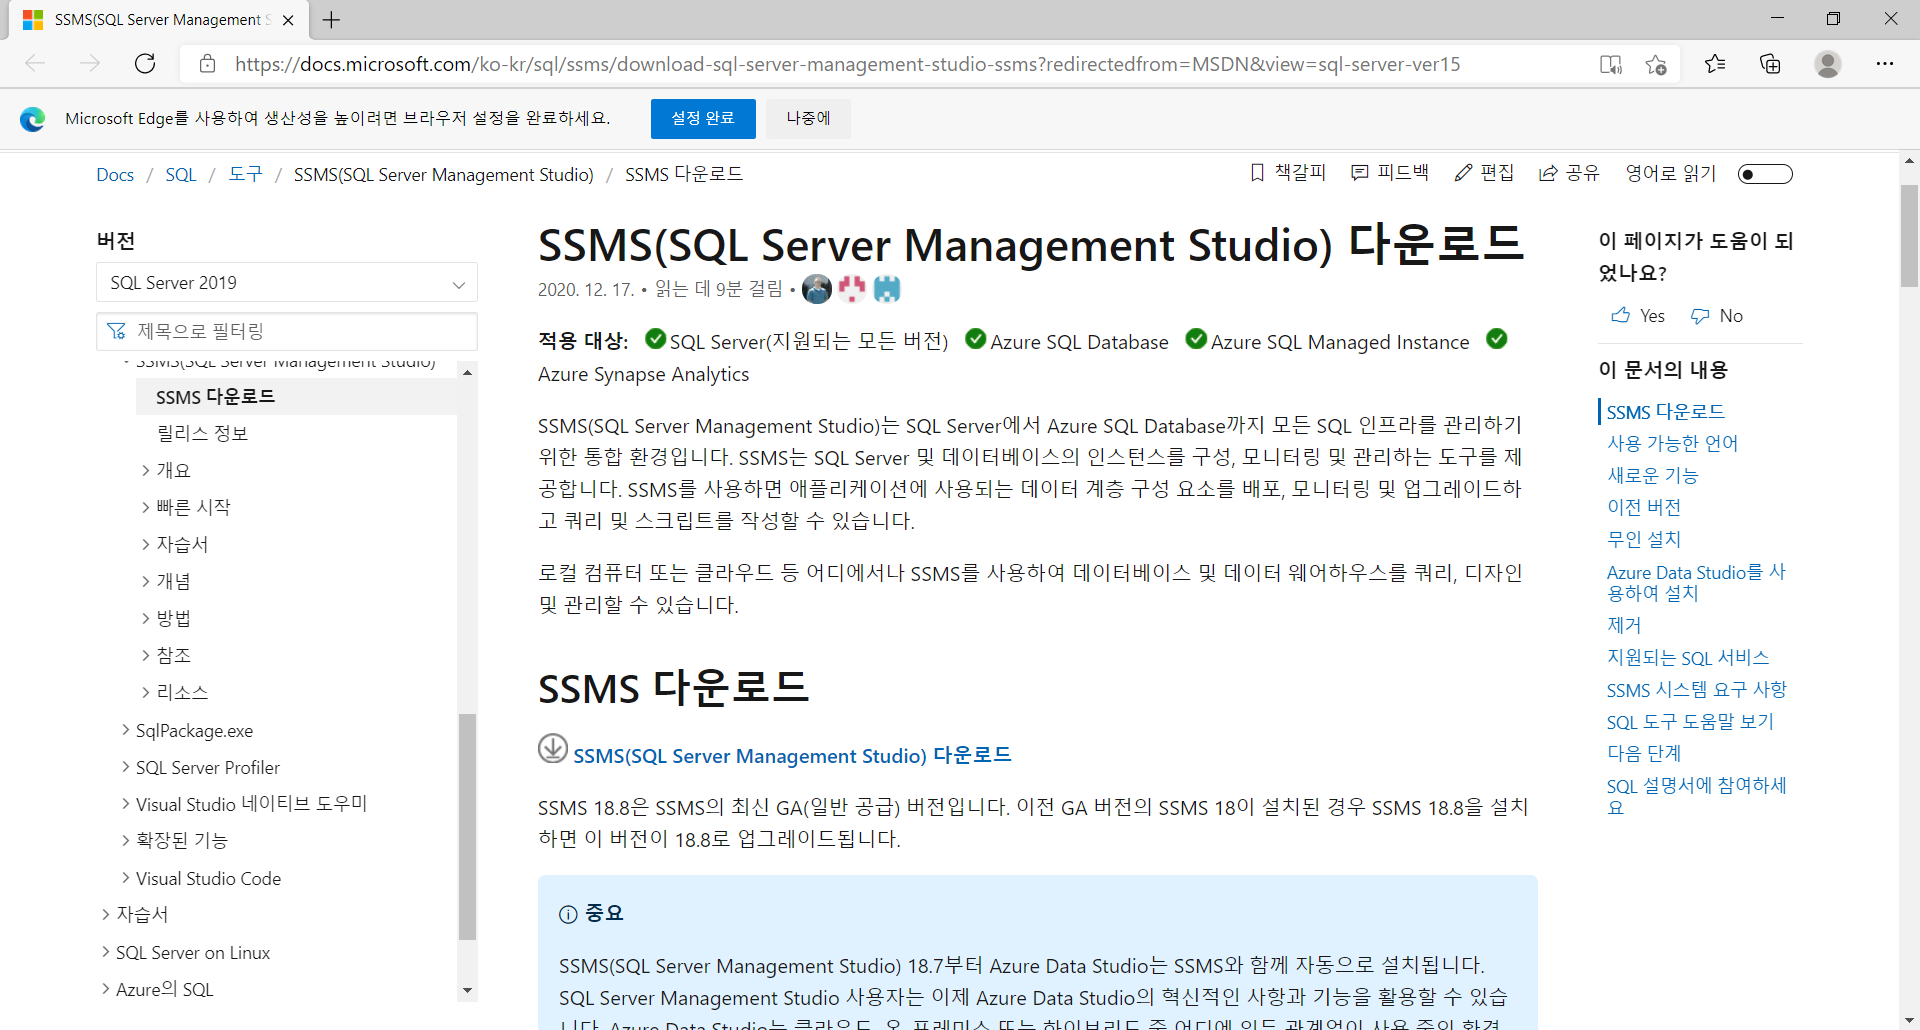
Task: Click the Yes thumbs-up icon
Action: (x=1620, y=316)
